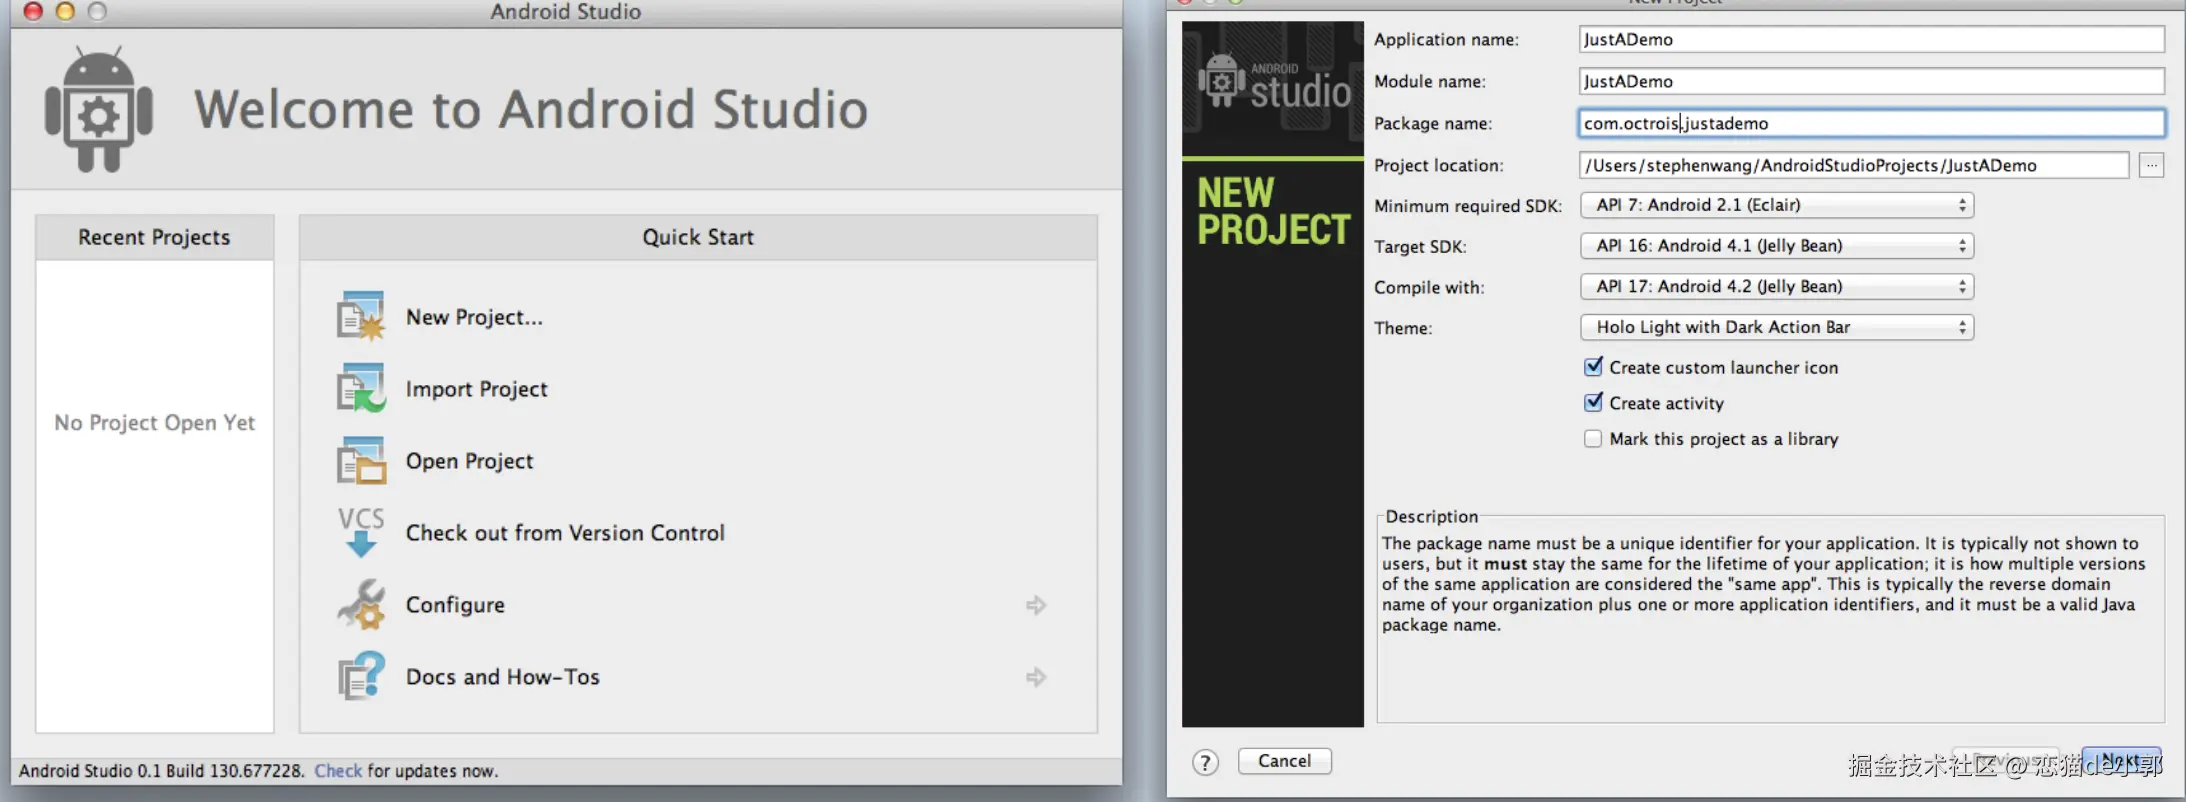Click the New Project star icon
2186x802 pixels.
361,316
